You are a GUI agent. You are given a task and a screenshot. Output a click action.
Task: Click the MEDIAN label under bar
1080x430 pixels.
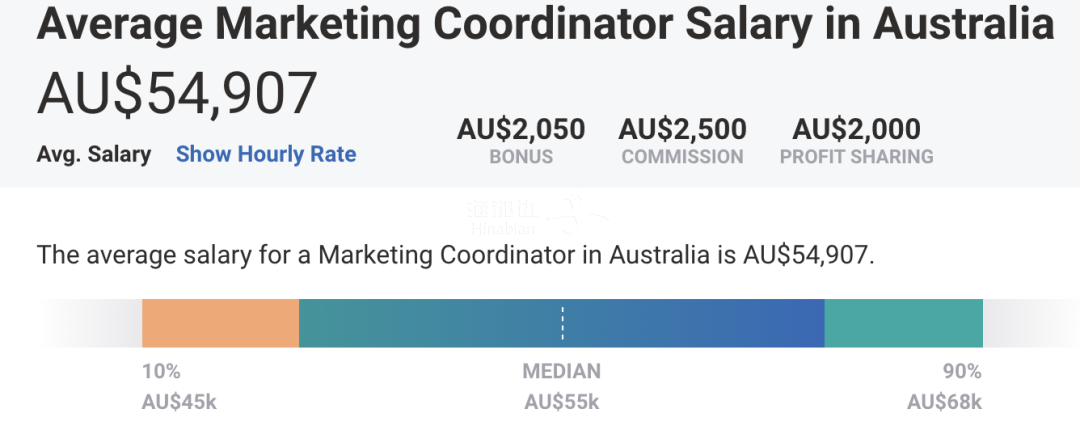(x=561, y=371)
